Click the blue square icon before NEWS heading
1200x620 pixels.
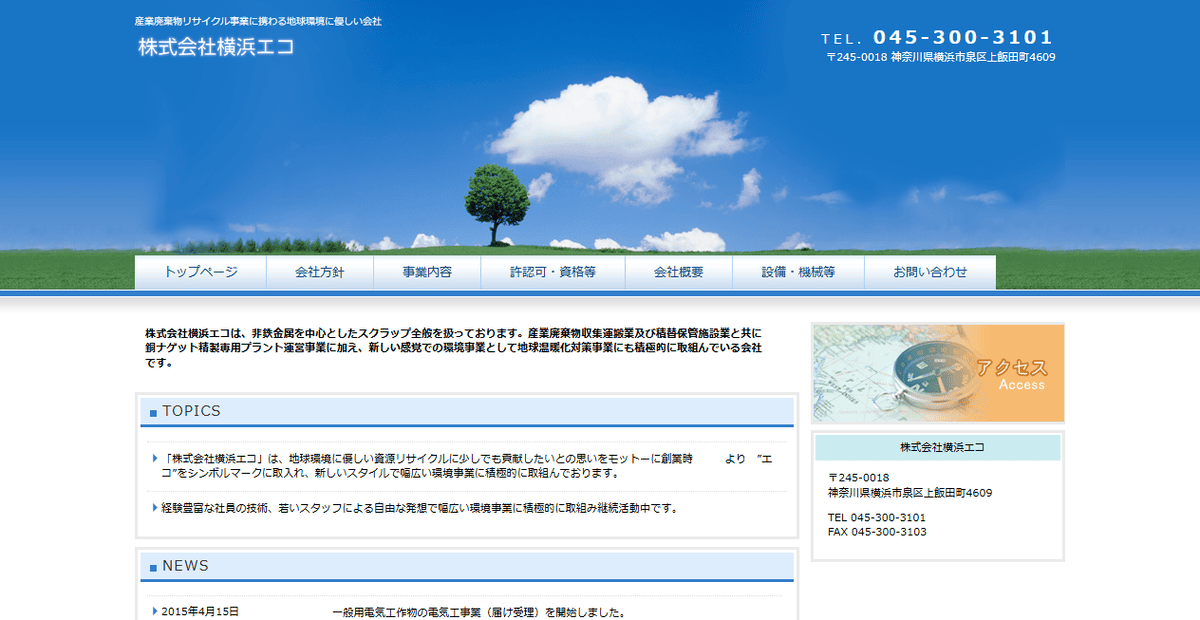(153, 566)
